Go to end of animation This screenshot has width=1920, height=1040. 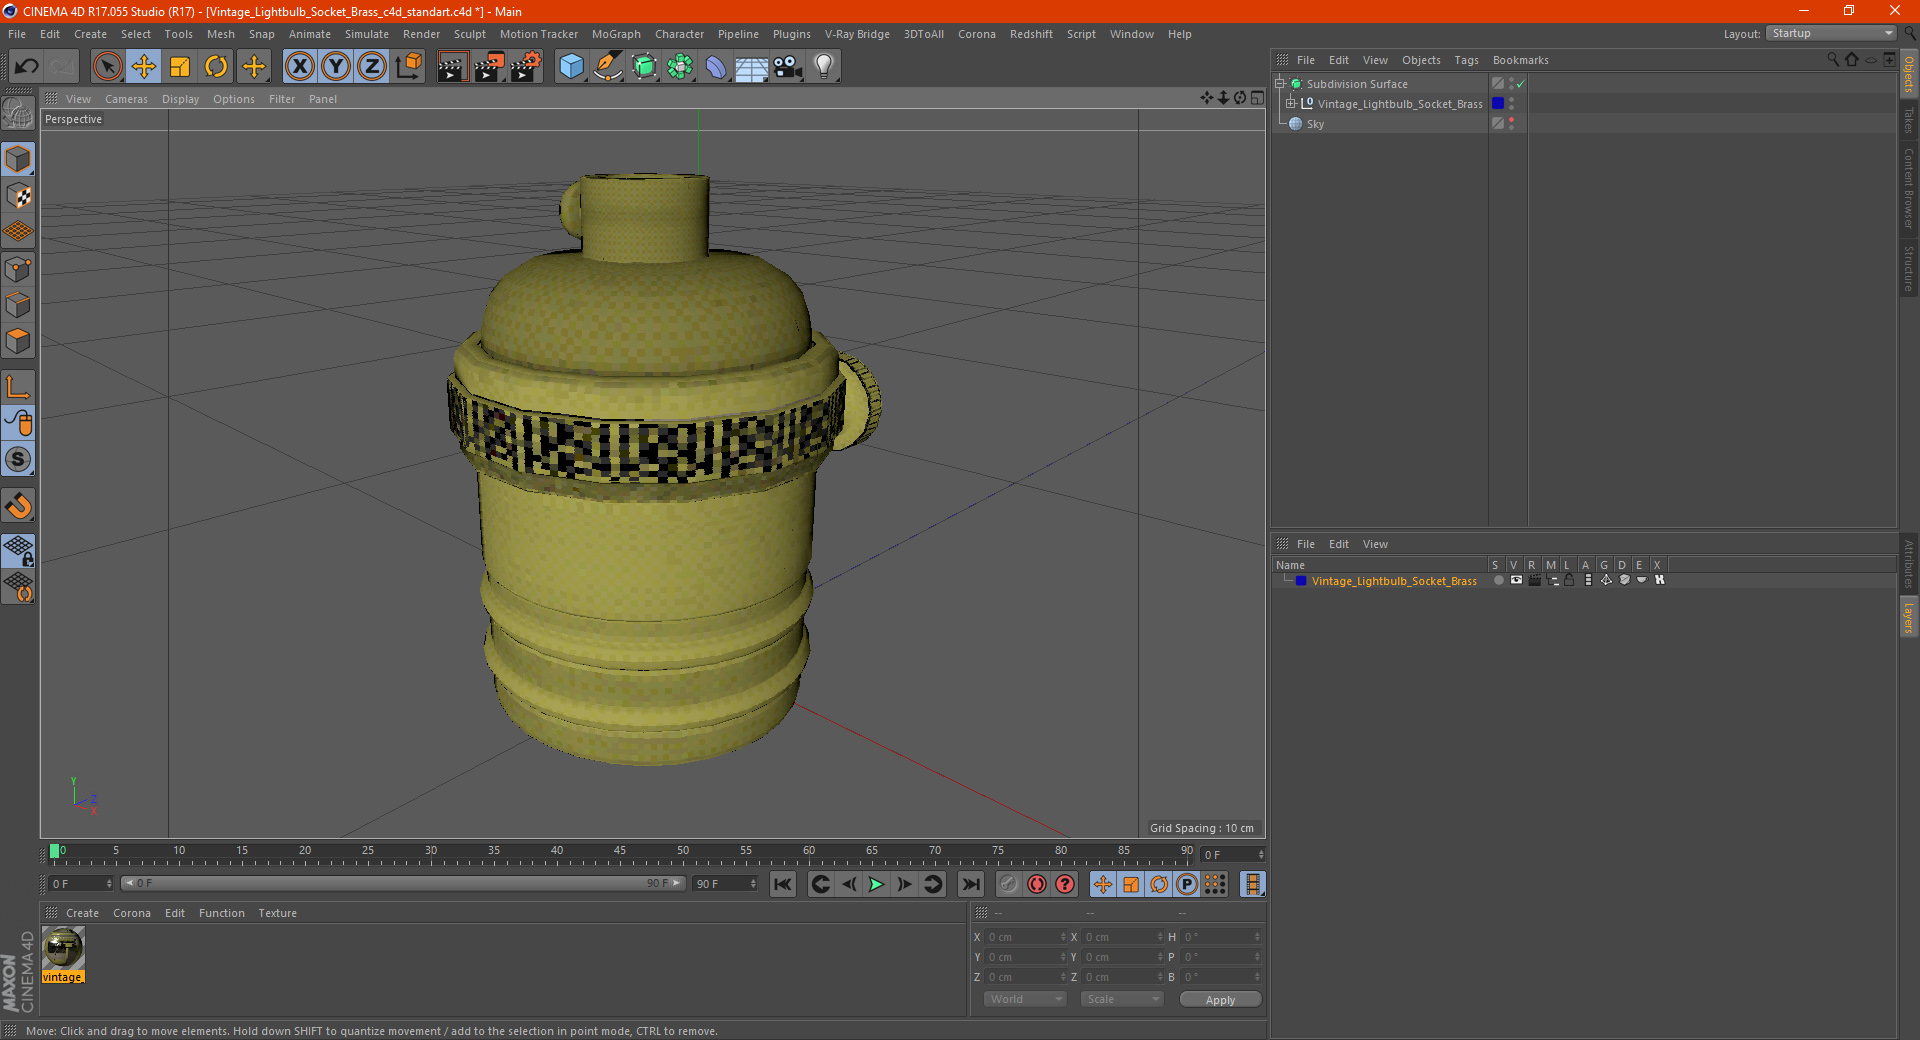(970, 884)
